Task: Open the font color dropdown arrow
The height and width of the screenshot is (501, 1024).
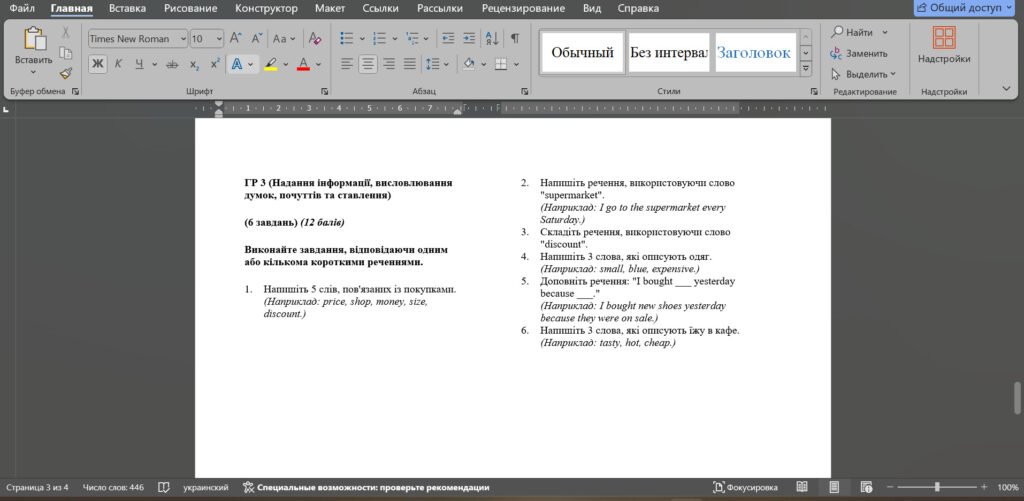Action: pos(319,64)
